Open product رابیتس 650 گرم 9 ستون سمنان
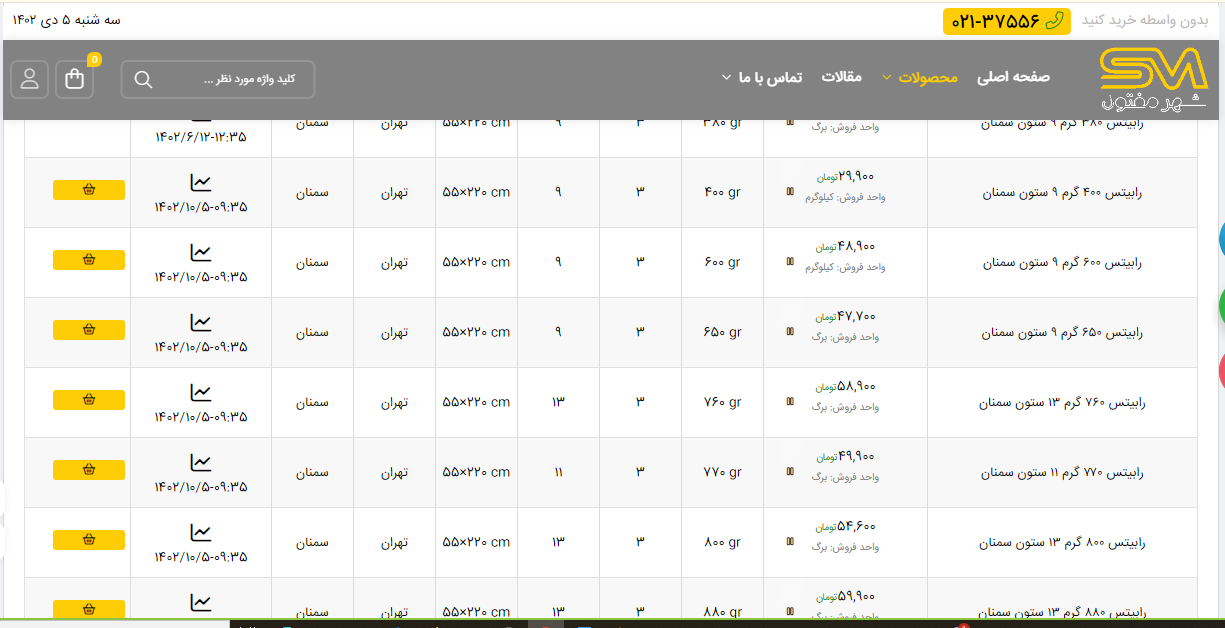 click(x=1061, y=332)
